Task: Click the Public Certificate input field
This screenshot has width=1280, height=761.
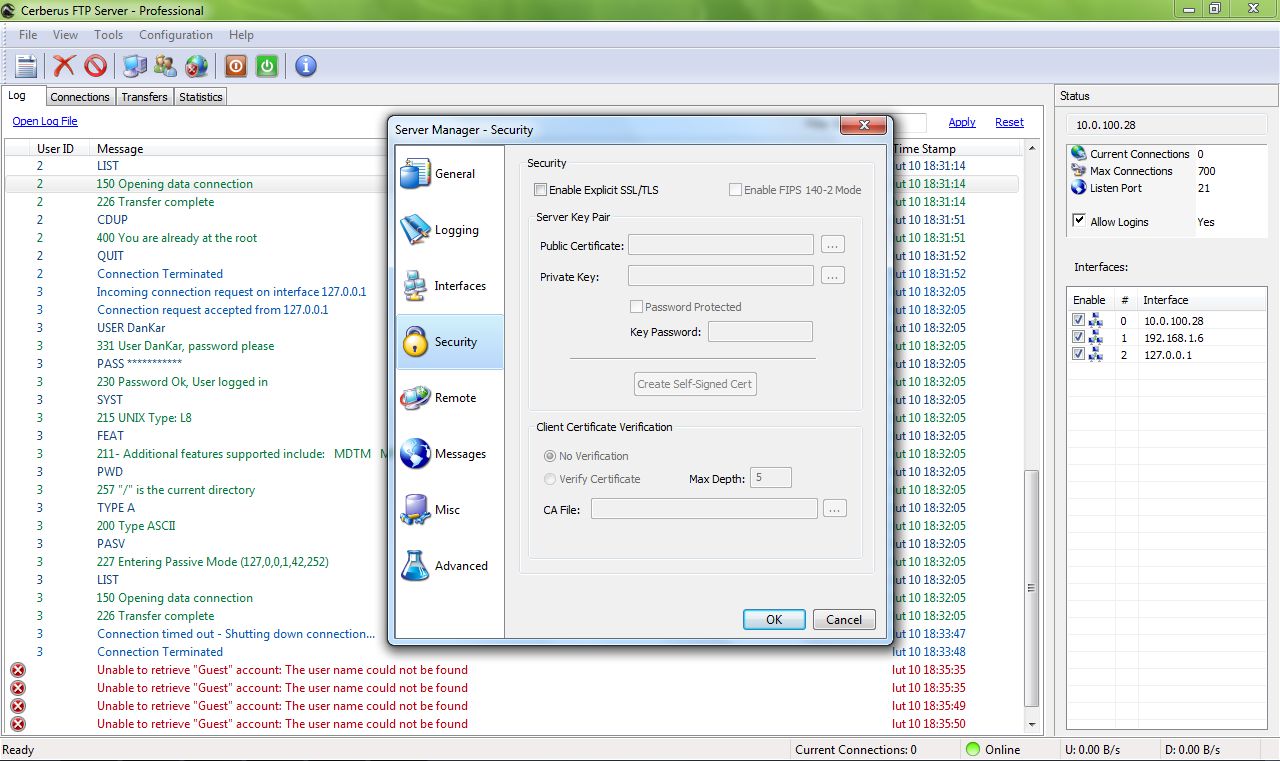Action: point(721,245)
